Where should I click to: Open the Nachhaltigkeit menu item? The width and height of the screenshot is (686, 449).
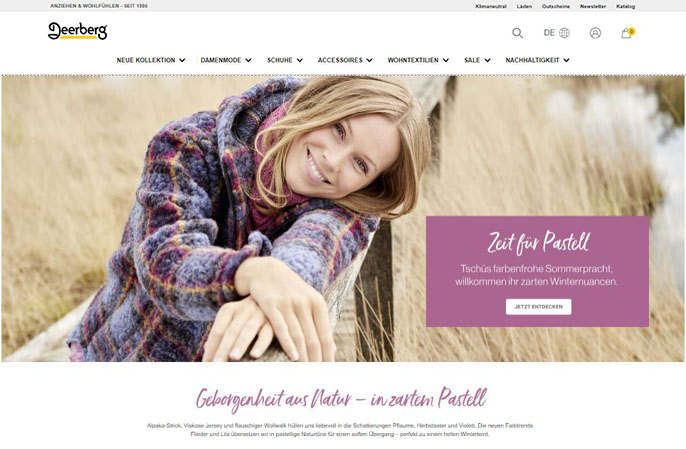532,60
